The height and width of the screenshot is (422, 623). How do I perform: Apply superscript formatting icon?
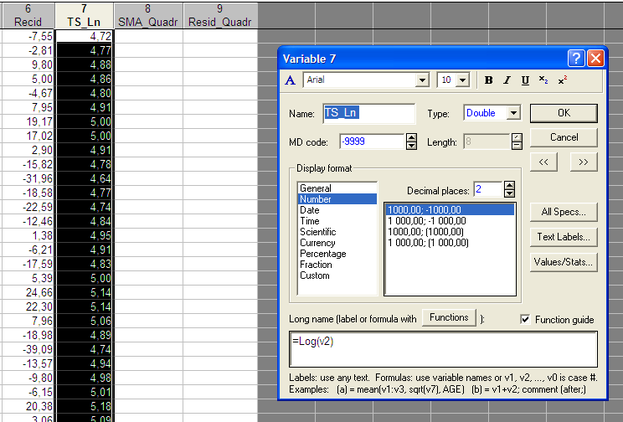(562, 80)
